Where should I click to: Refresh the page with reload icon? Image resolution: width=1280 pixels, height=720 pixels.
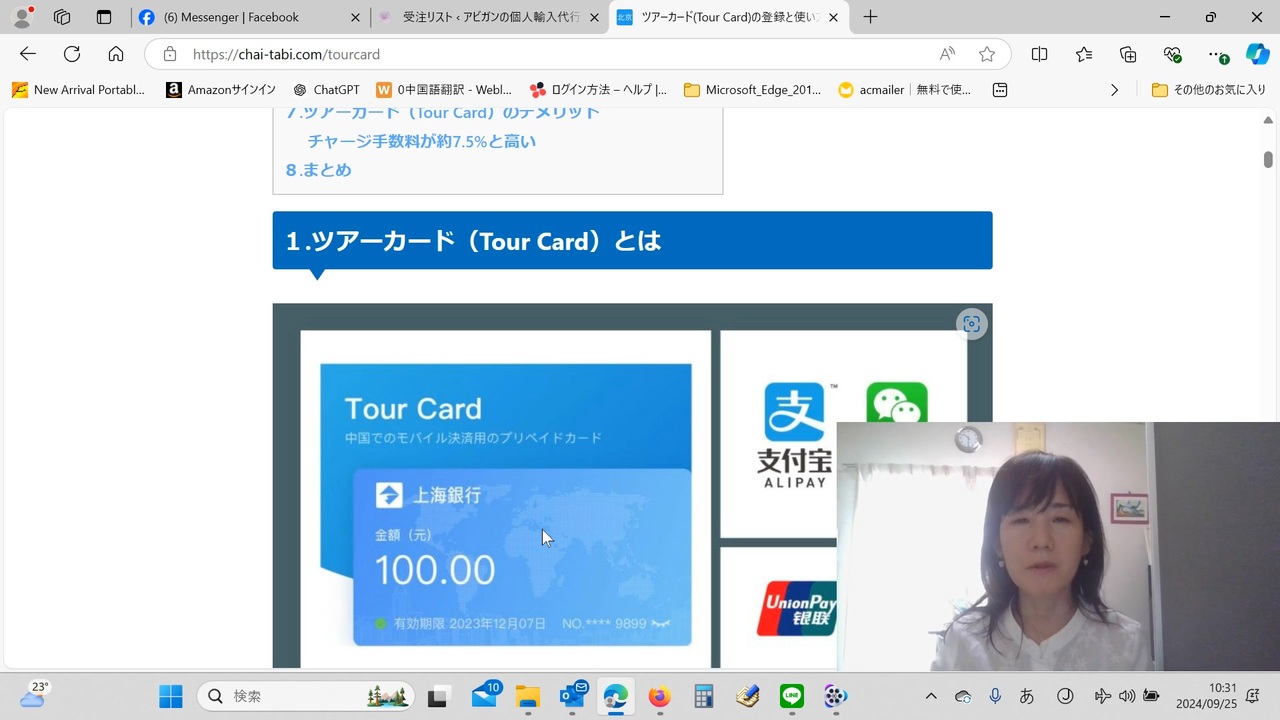tap(72, 54)
